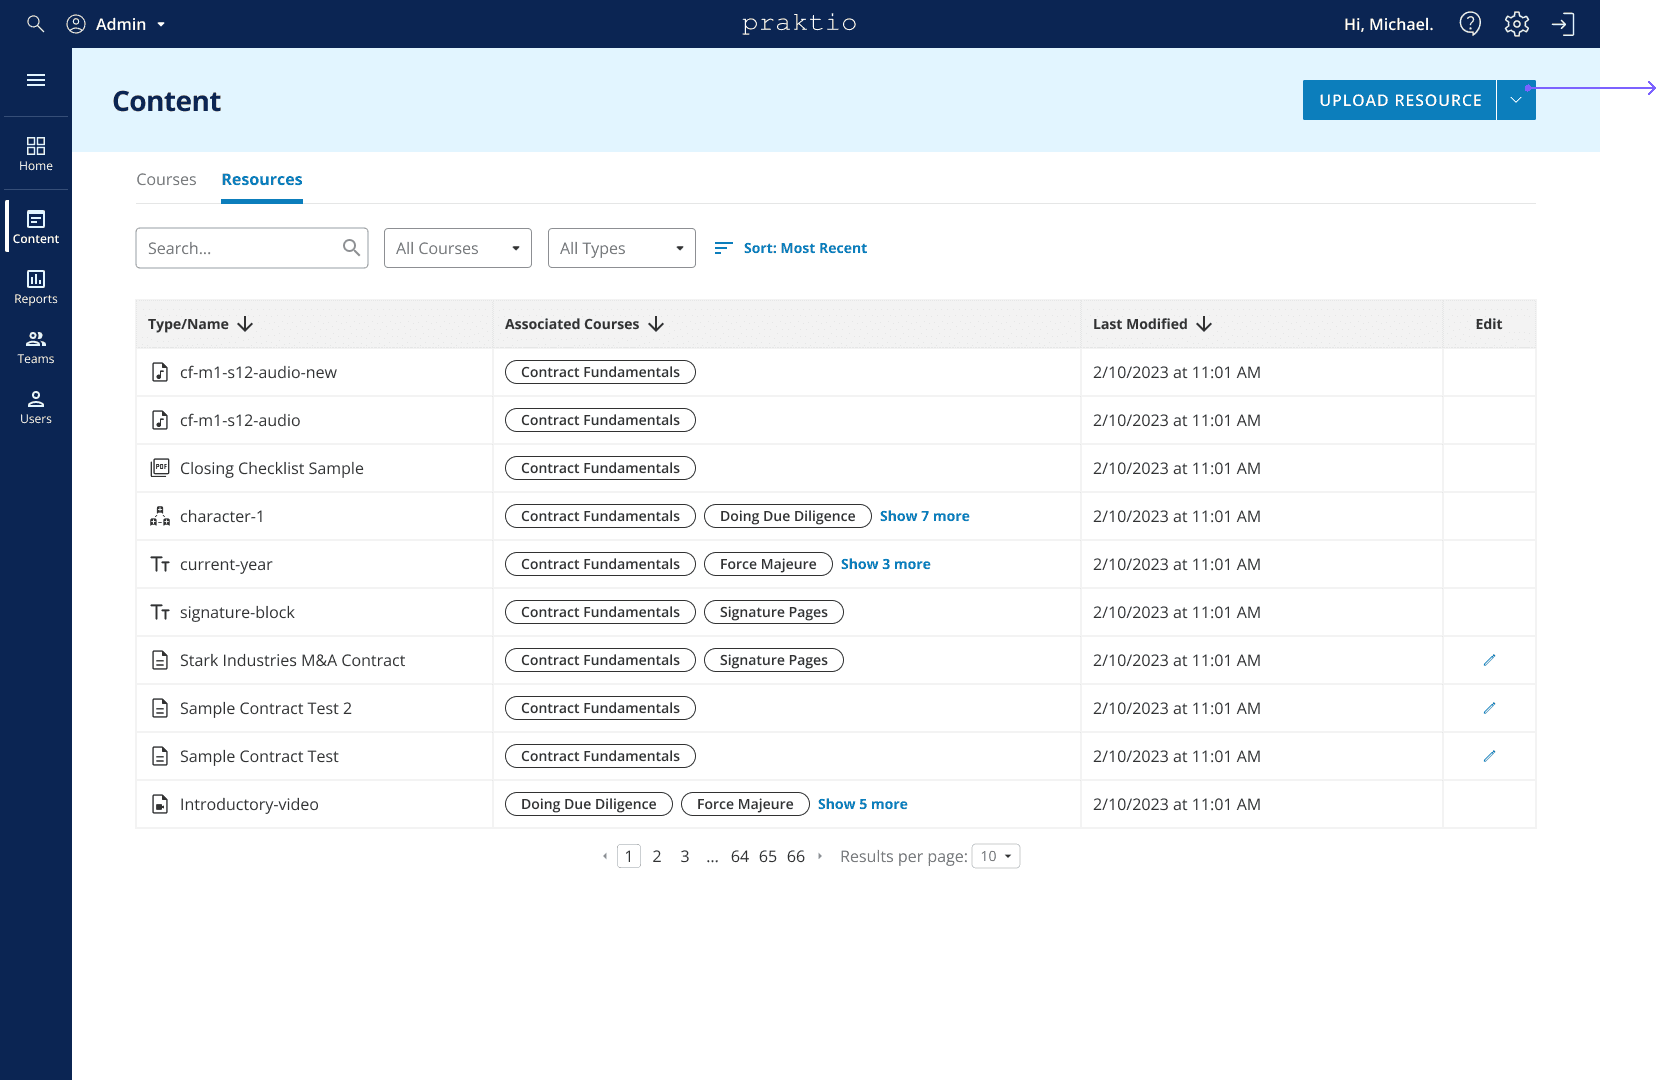Click Signature Pages tag on signature-block row
Viewport: 1662px width, 1080px height.
click(774, 612)
